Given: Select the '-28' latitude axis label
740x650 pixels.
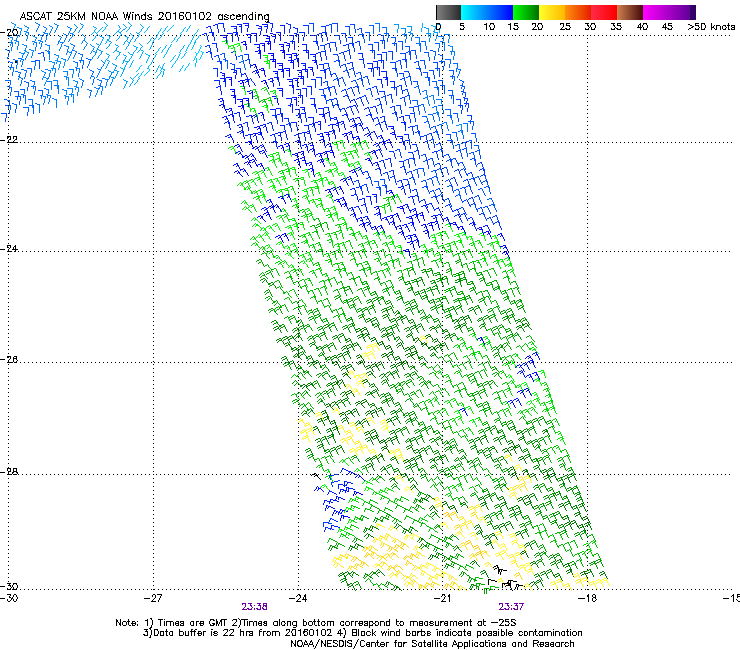Looking at the screenshot, I should pyautogui.click(x=9, y=472).
